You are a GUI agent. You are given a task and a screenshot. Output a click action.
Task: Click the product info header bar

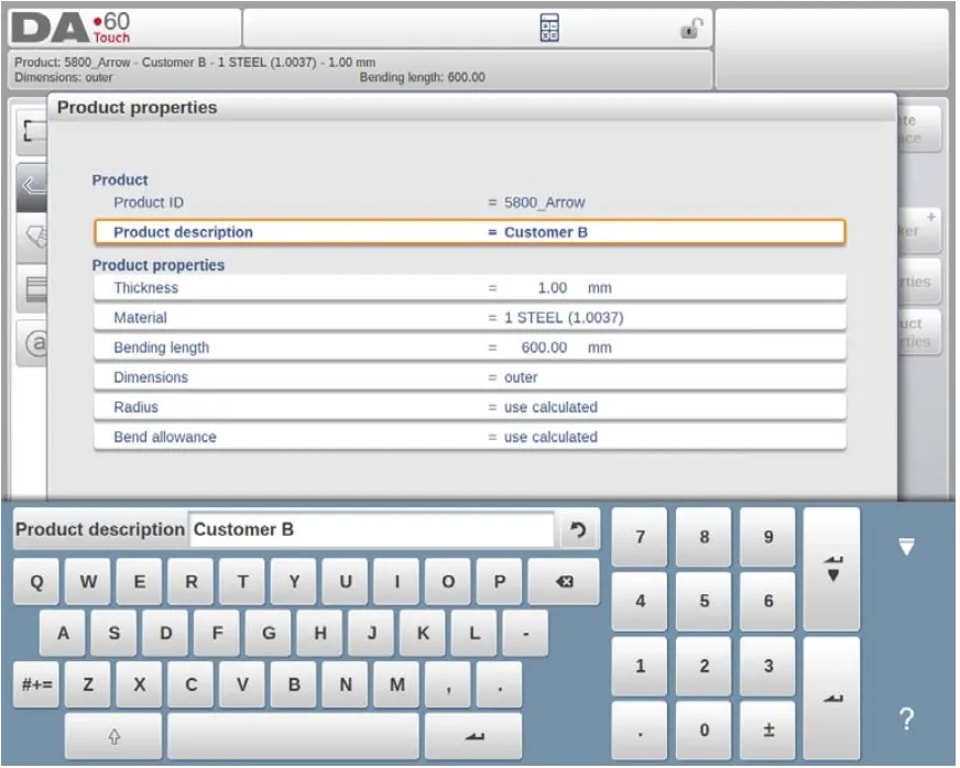coord(361,70)
